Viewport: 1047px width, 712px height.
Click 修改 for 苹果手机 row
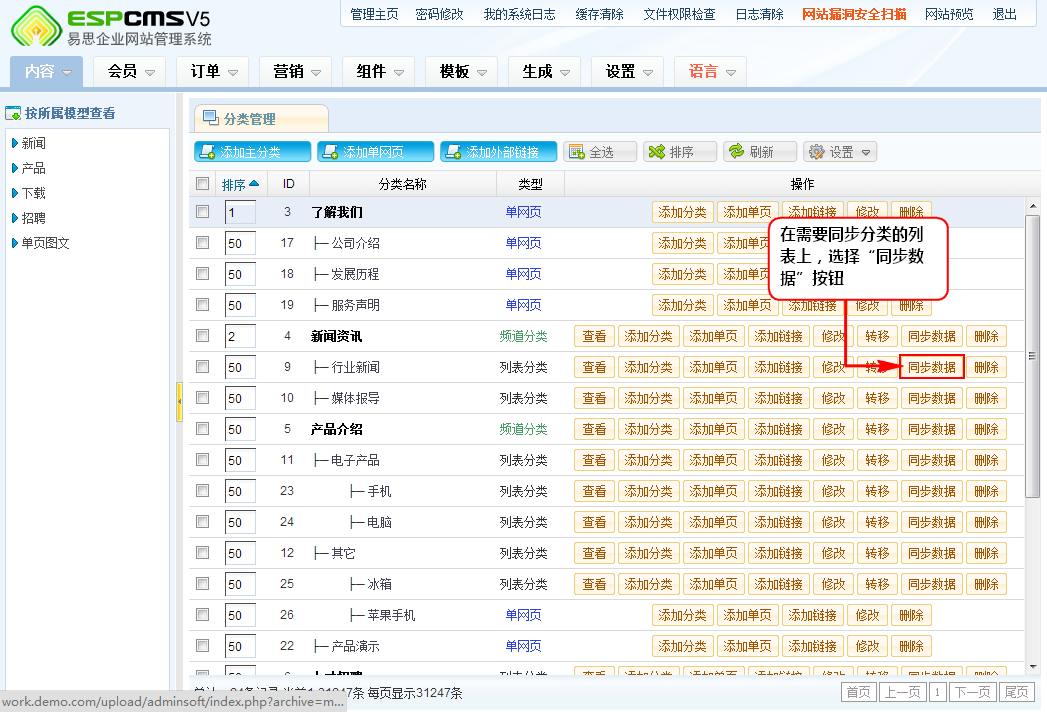pyautogui.click(x=867, y=615)
